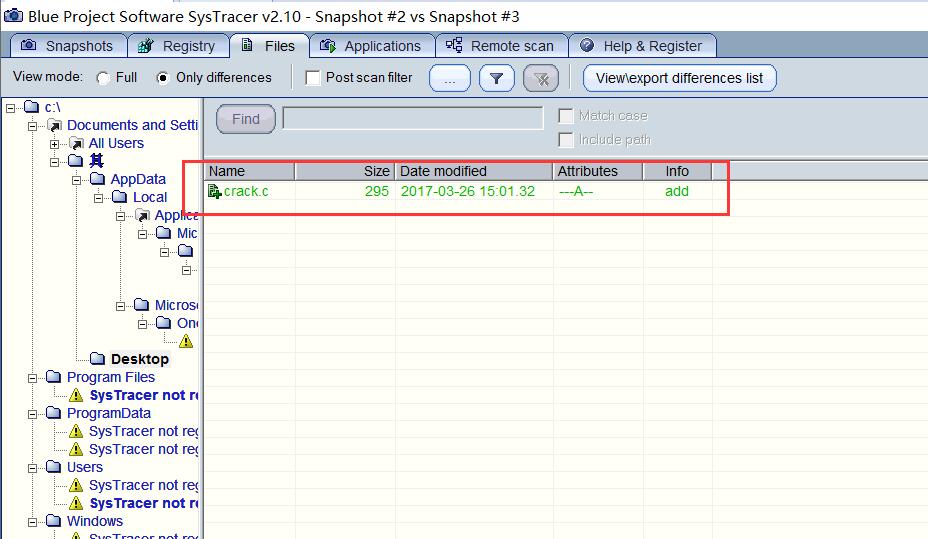Click the ---A-- attributes value
The image size is (928, 539).
[576, 191]
